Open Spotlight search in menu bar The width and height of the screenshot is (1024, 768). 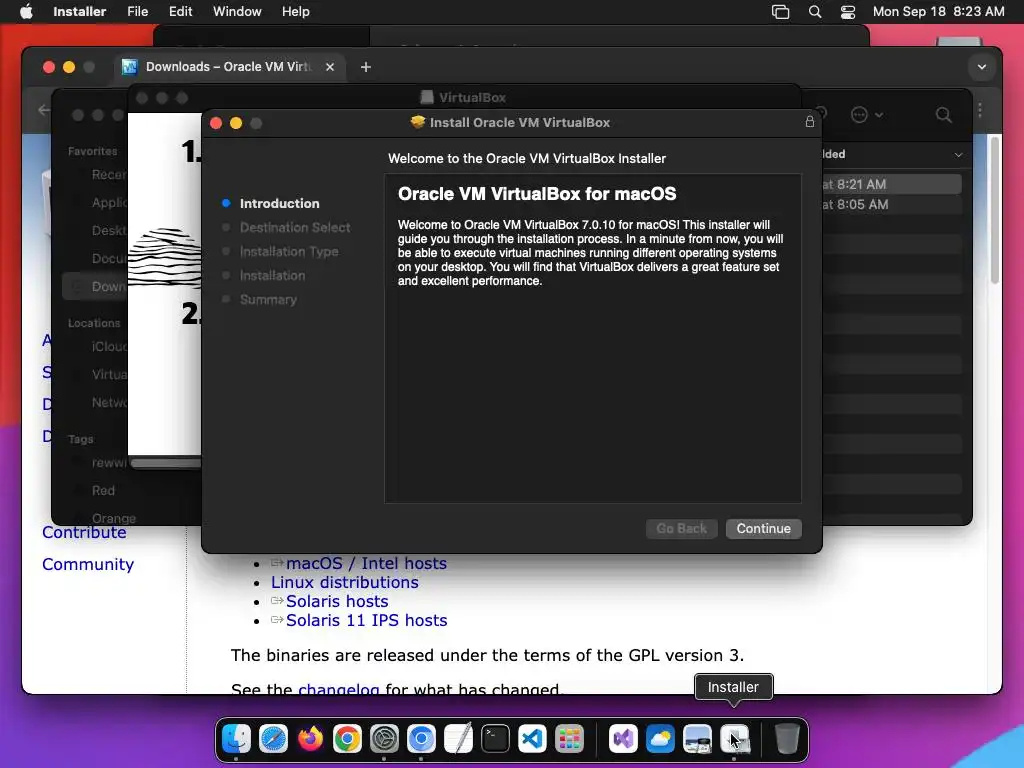coord(815,12)
